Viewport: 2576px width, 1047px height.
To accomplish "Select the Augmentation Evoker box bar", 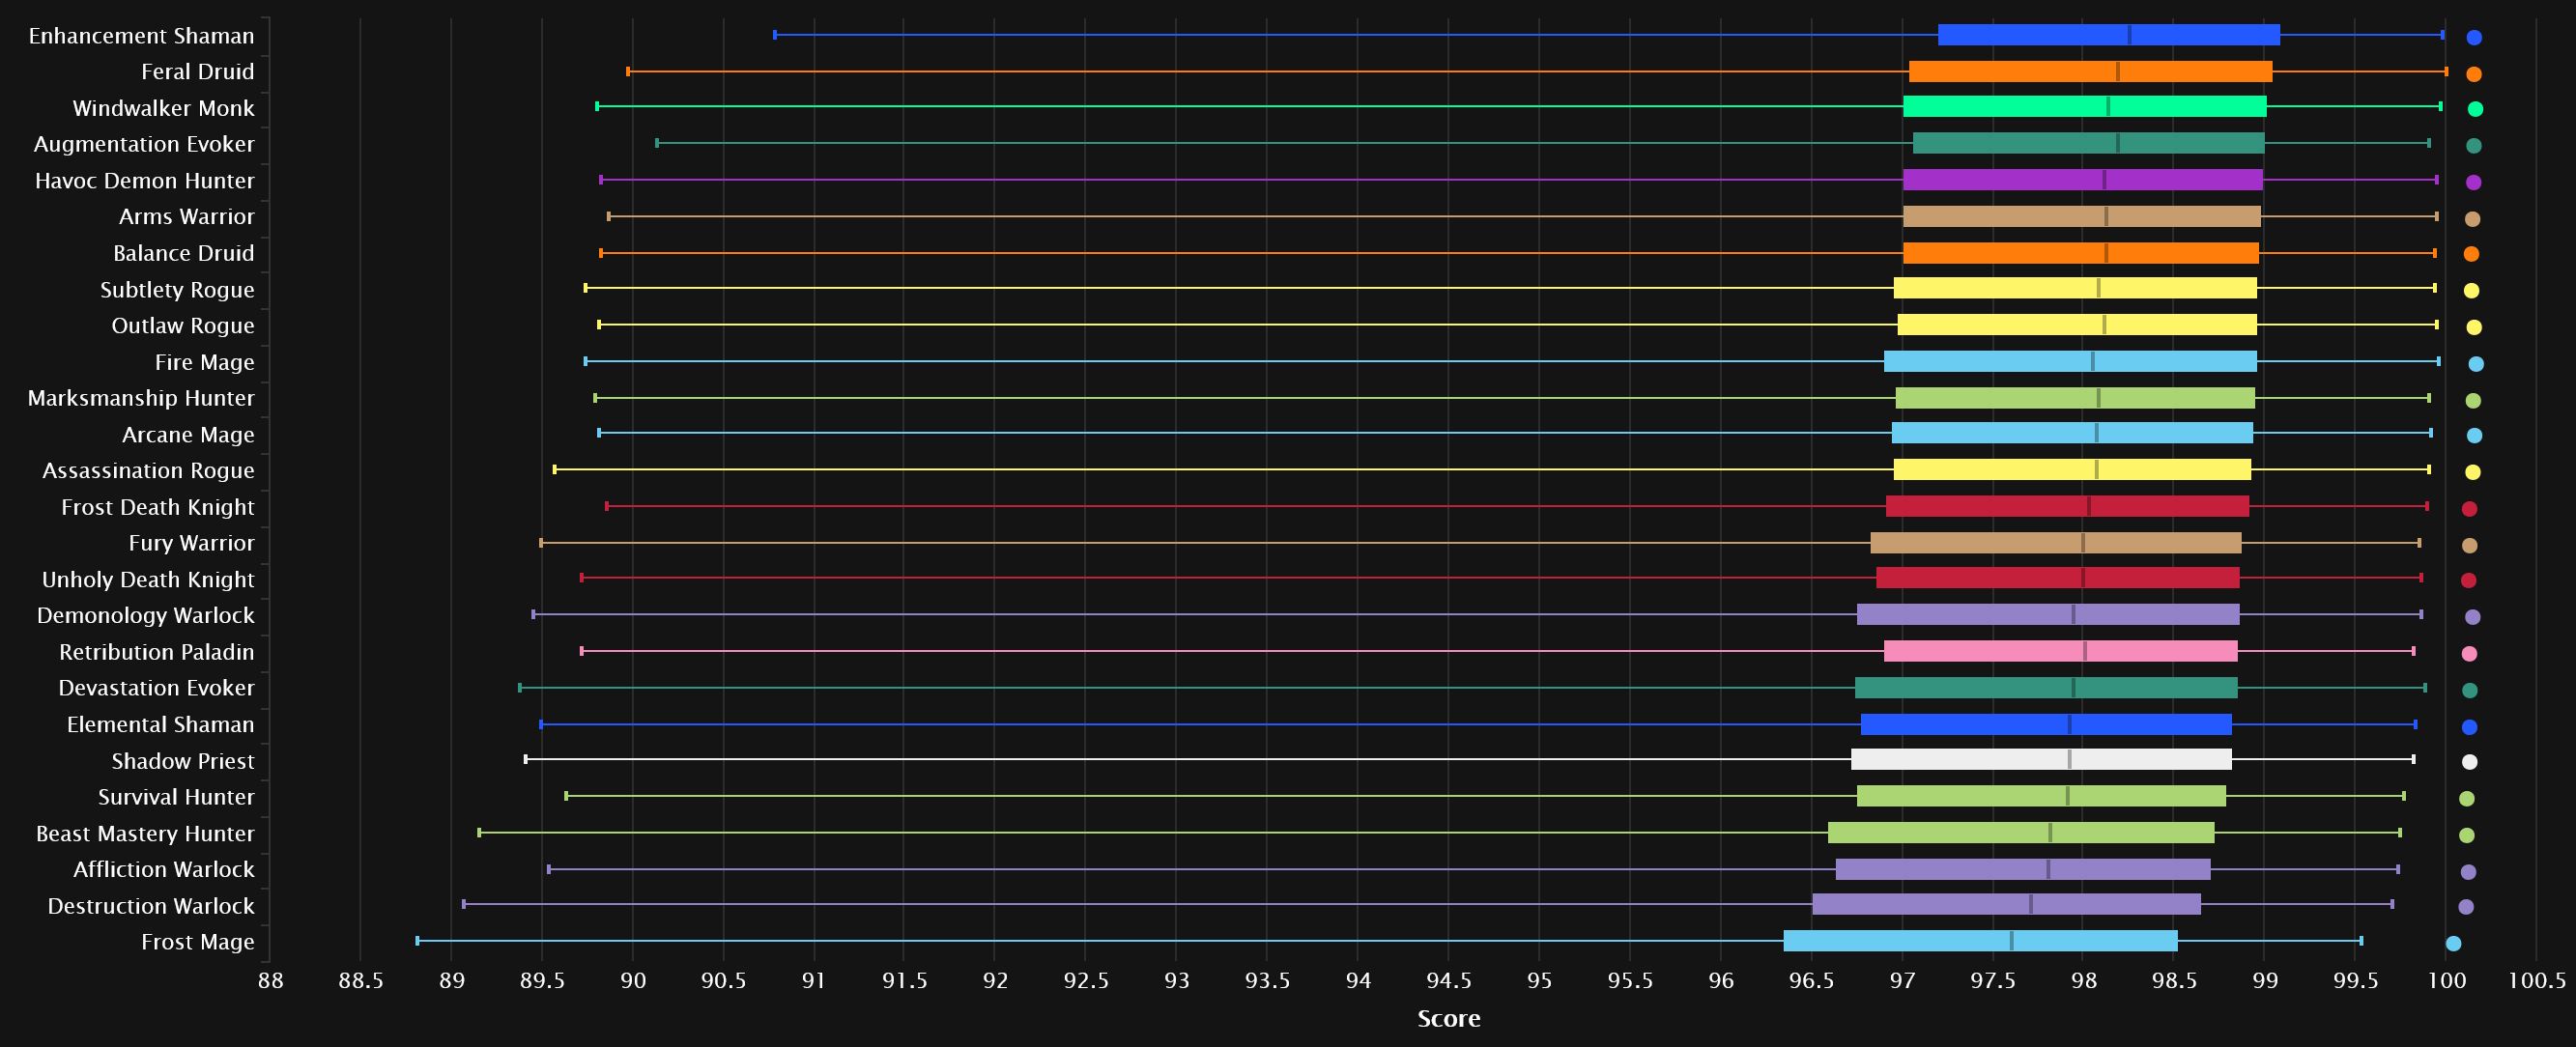I will click(x=2089, y=143).
